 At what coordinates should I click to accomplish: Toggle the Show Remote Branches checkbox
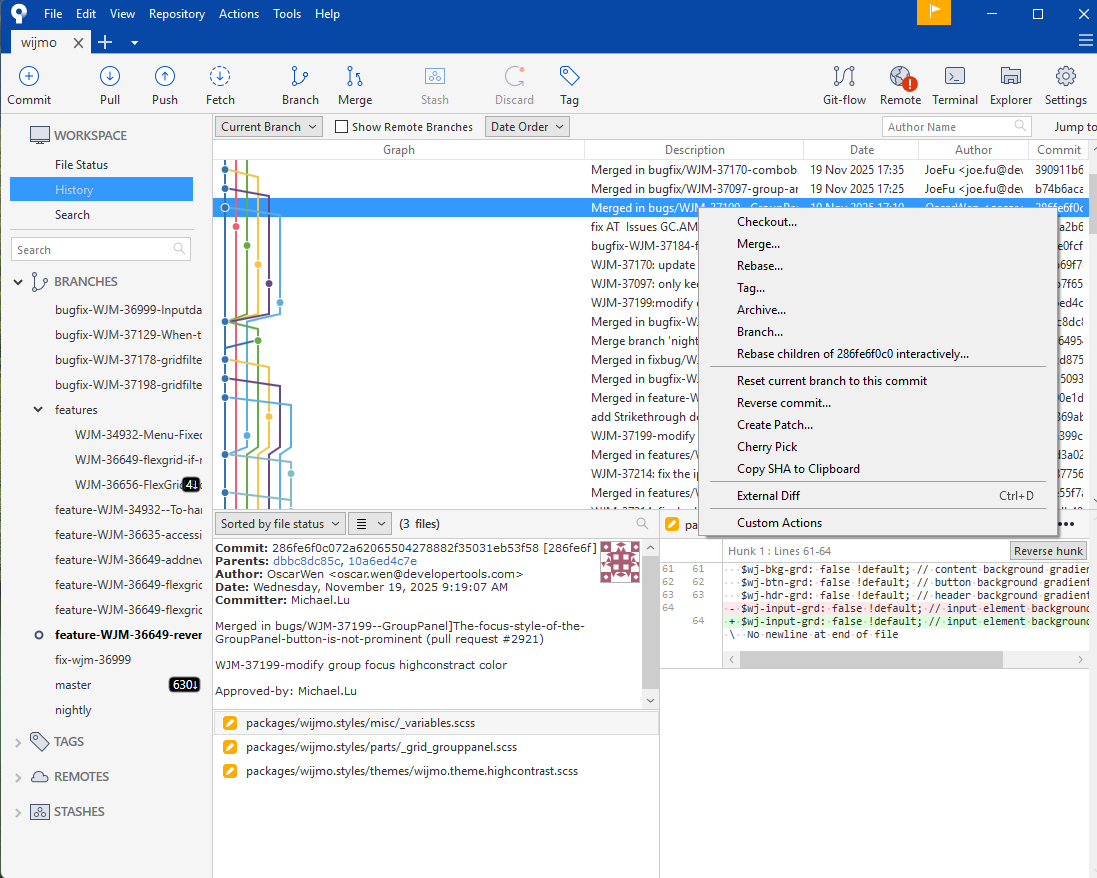point(341,127)
